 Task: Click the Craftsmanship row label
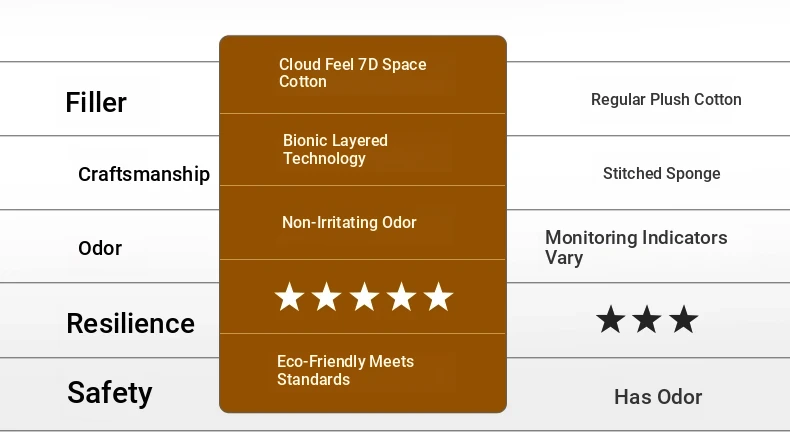(x=144, y=174)
